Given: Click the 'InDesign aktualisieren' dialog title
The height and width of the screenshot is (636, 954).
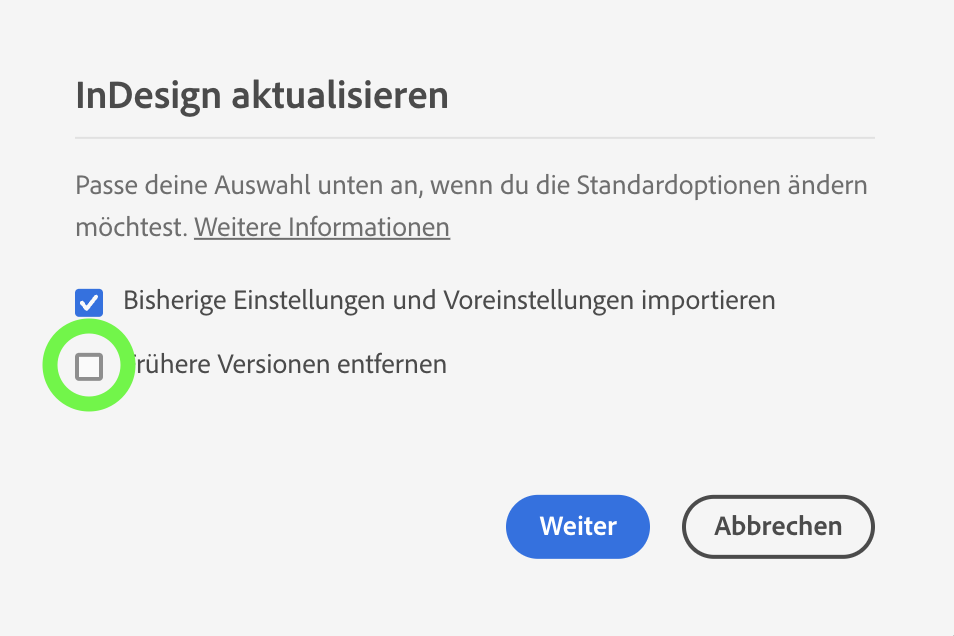Looking at the screenshot, I should tap(261, 96).
